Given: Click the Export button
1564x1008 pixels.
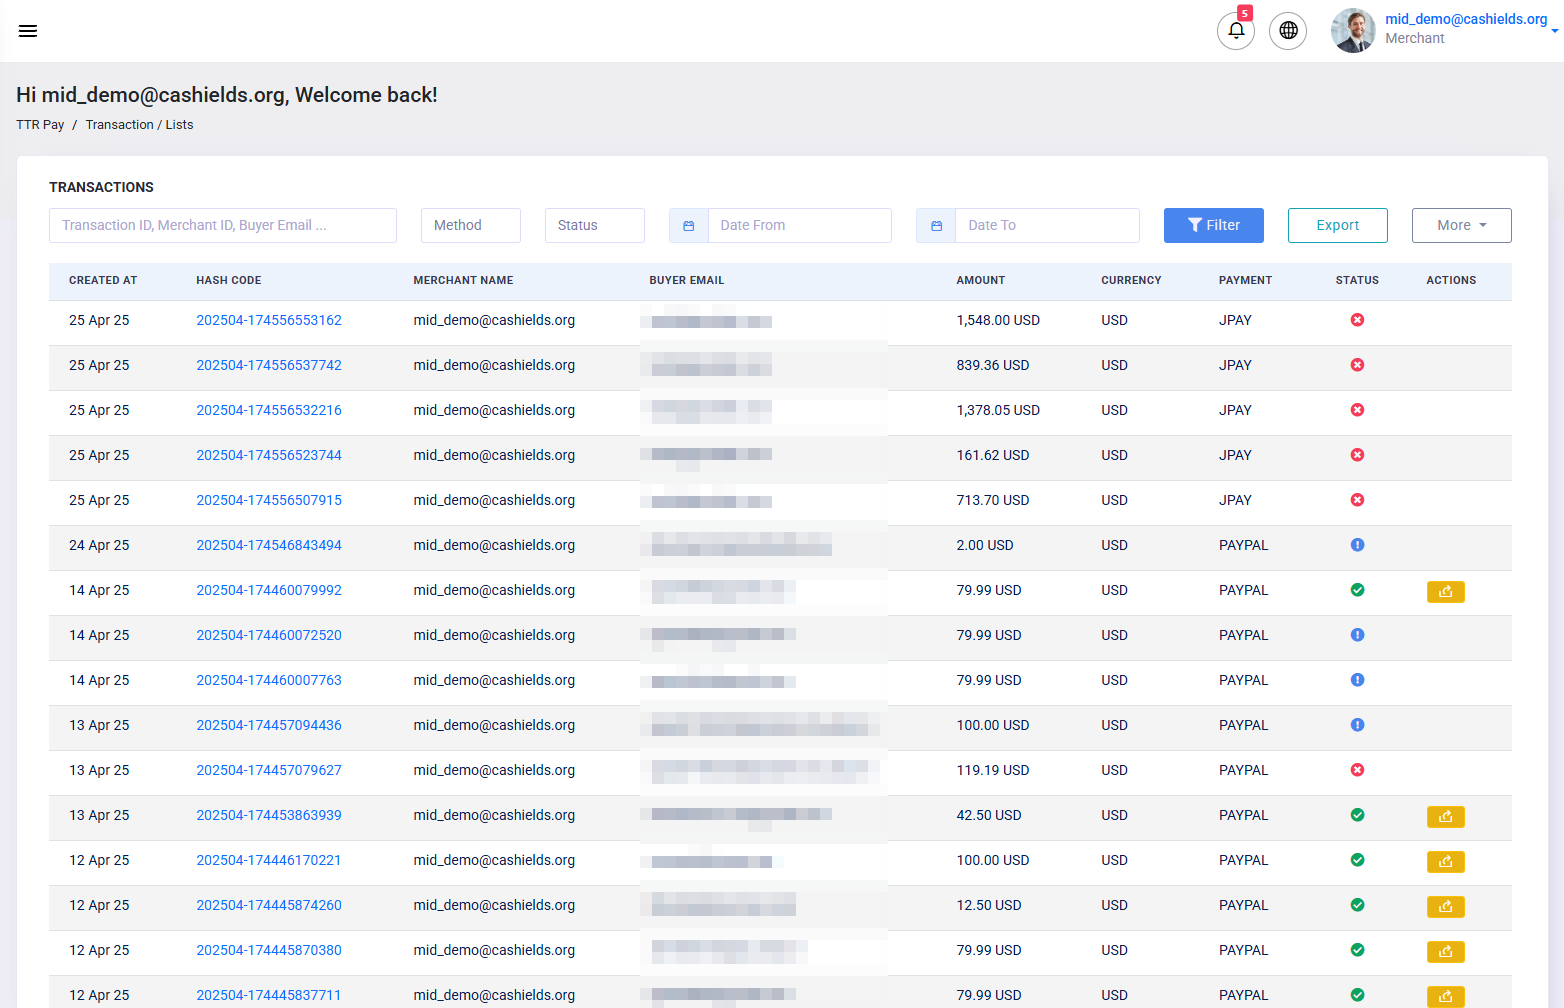Looking at the screenshot, I should pyautogui.click(x=1337, y=225).
